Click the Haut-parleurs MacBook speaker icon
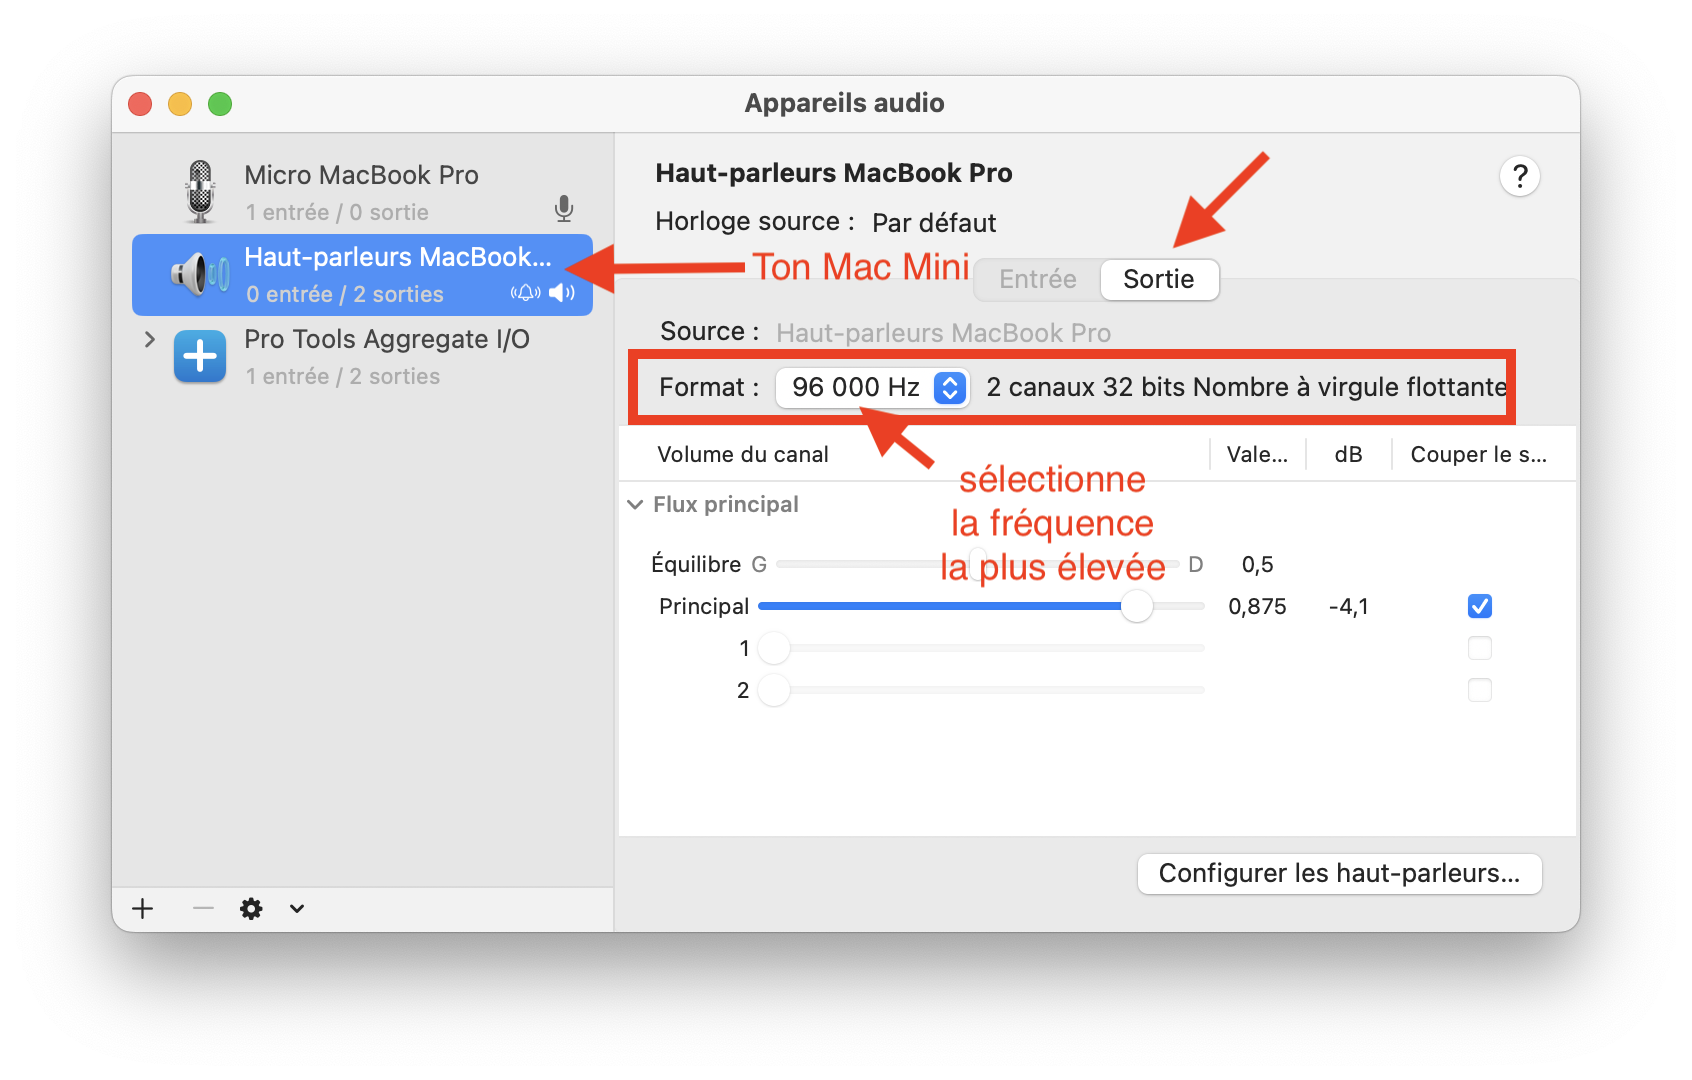 point(201,274)
